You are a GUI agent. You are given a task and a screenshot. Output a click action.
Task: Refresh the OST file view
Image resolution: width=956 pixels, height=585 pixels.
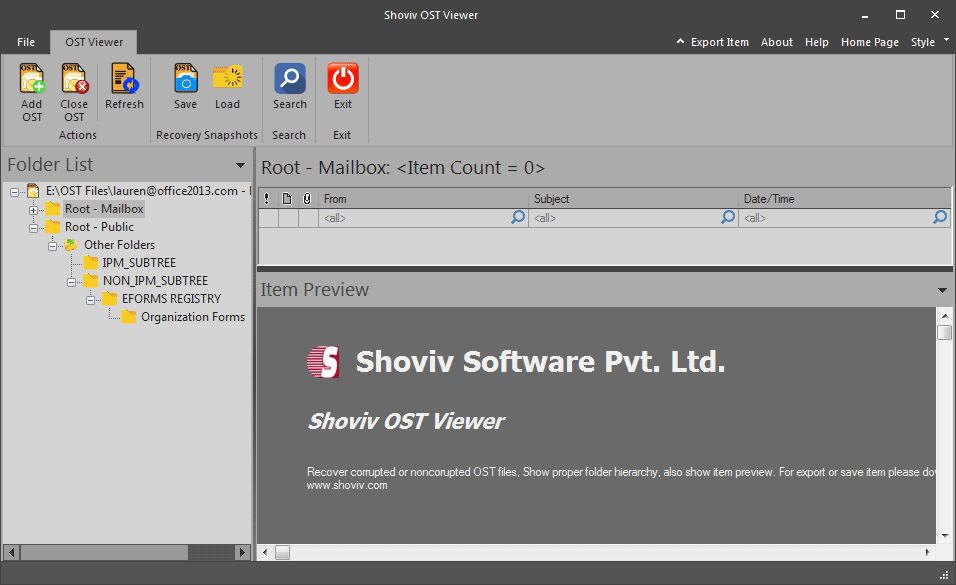124,86
